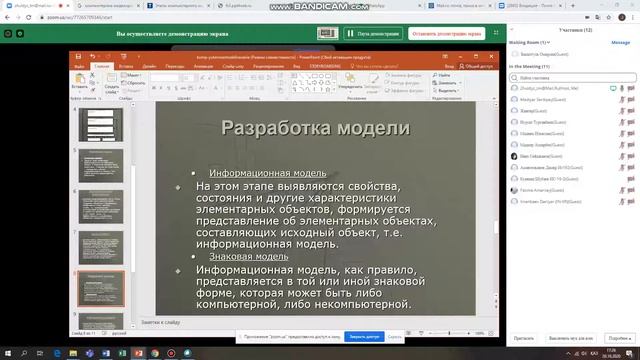The height and width of the screenshot is (360, 640).
Task: Select slide 6 thumbnail
Action: coord(101,207)
